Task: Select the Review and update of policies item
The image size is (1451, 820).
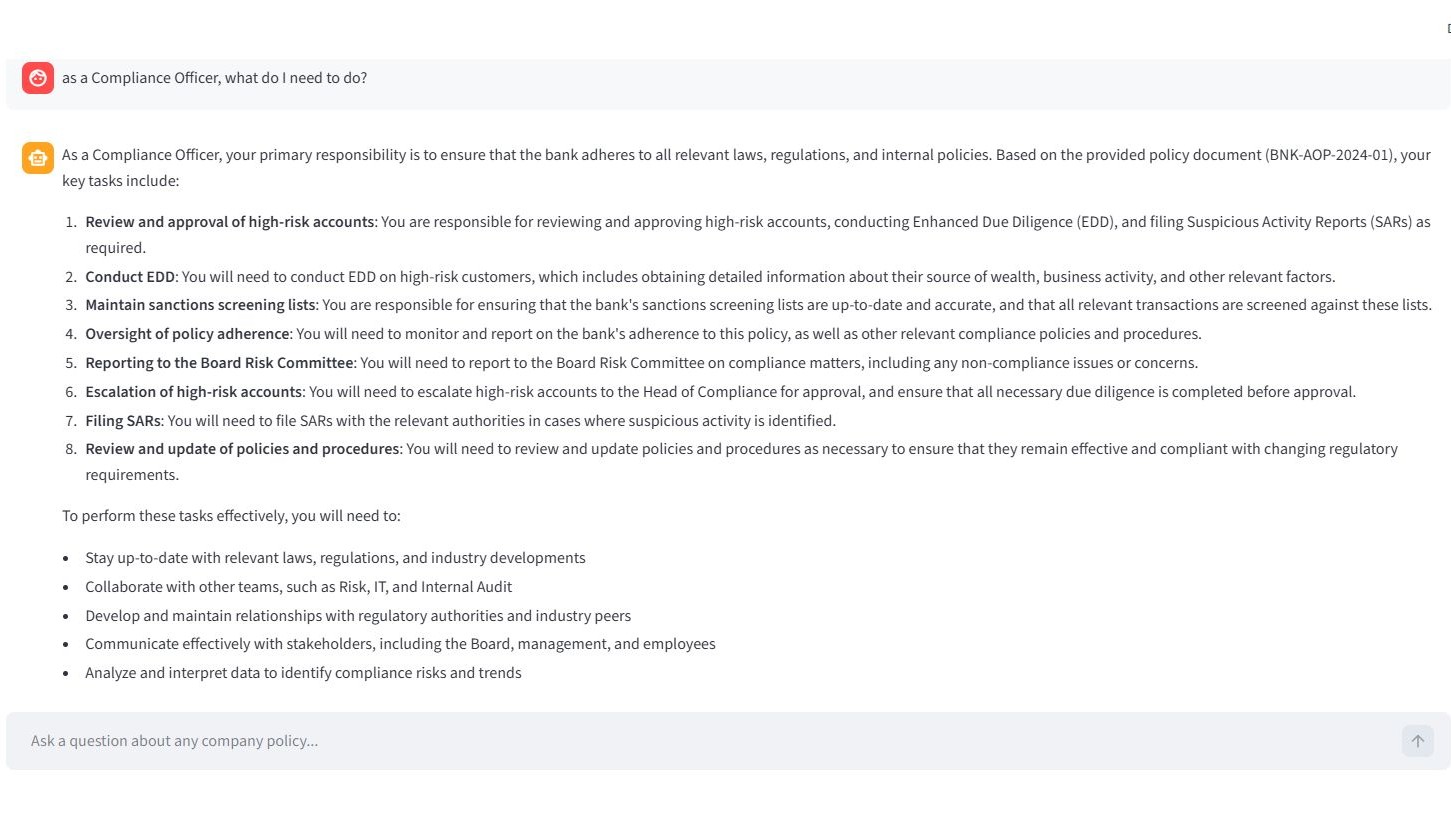Action: [x=242, y=448]
